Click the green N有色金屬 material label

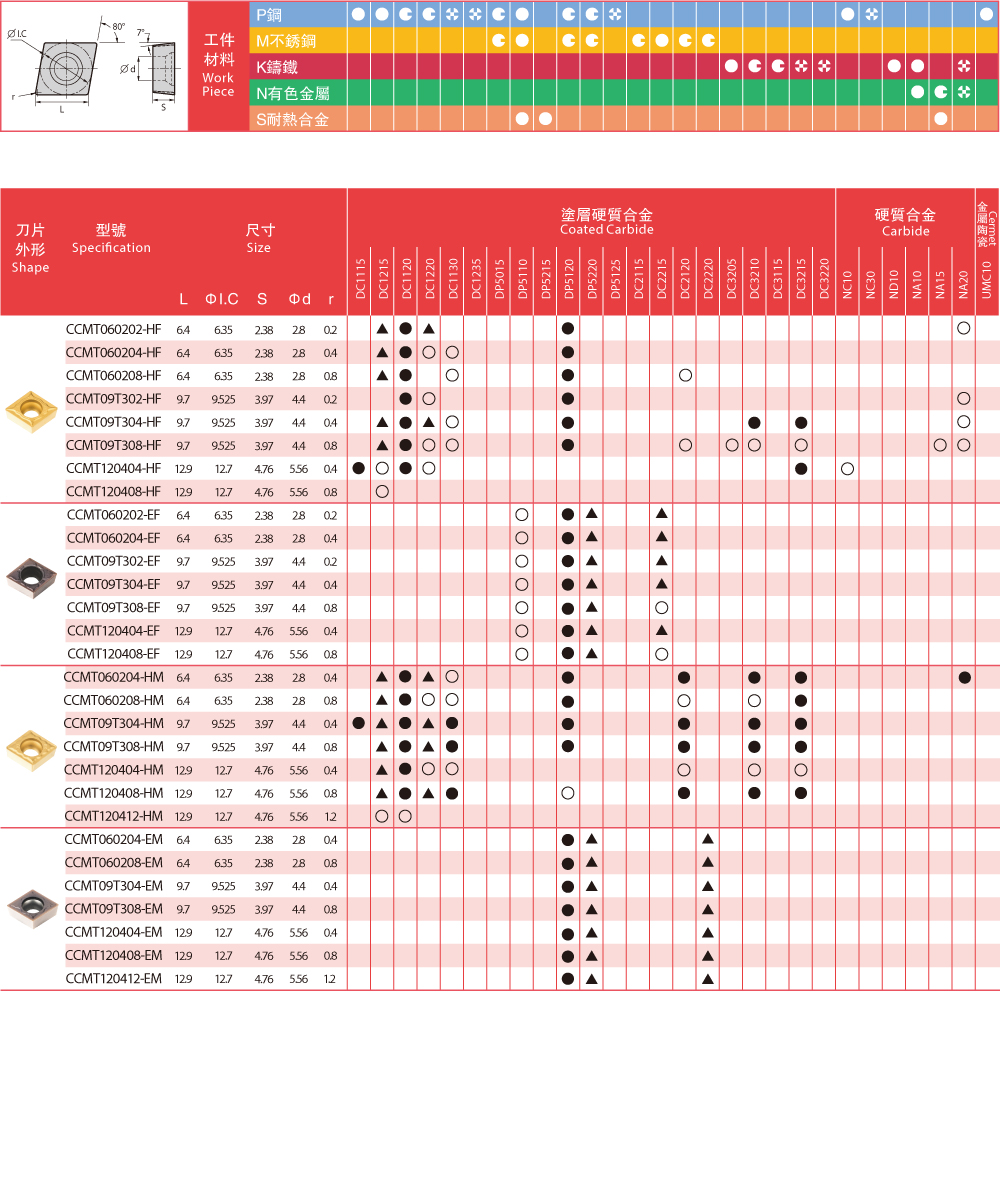pos(293,93)
